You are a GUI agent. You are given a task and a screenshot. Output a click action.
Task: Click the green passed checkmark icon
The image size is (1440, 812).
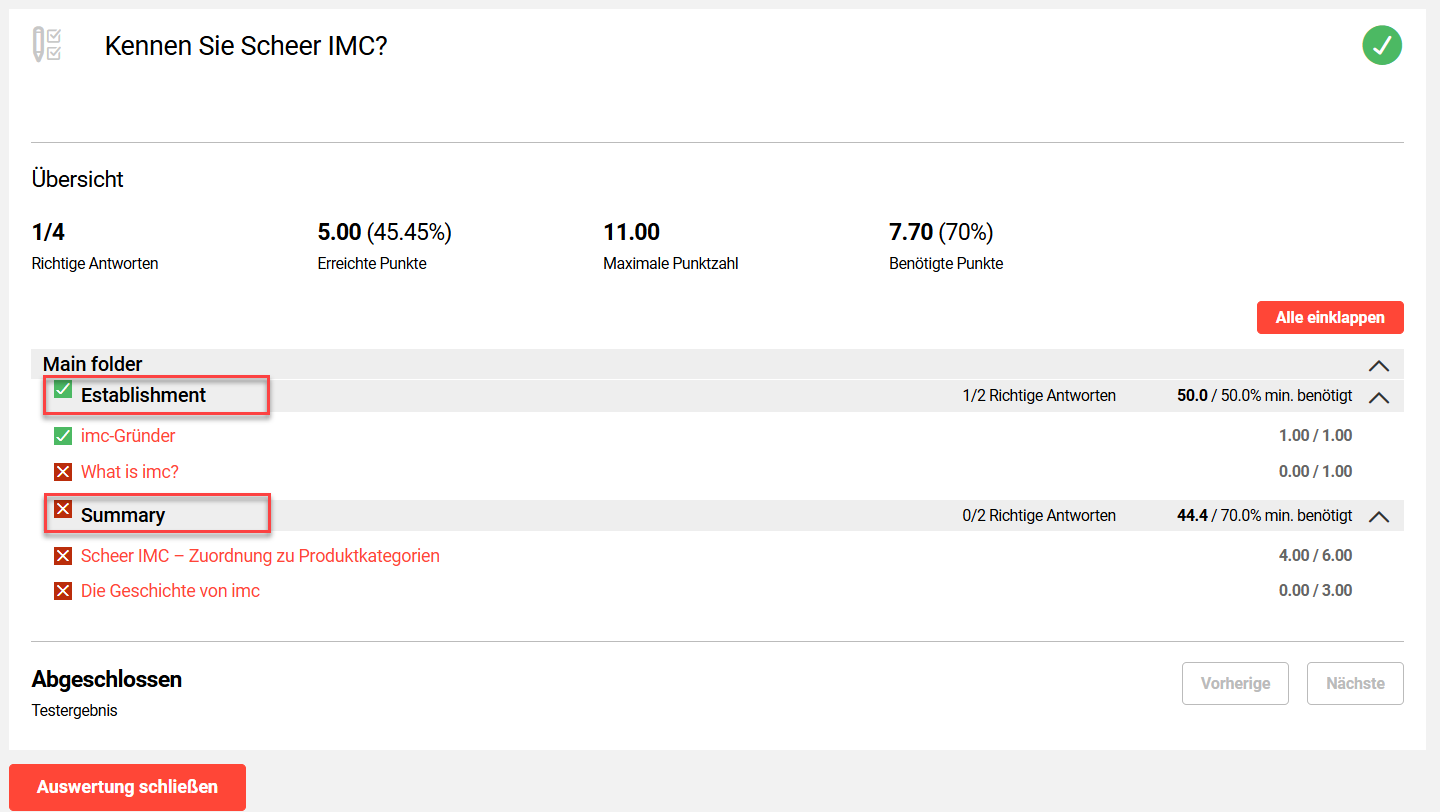1382,45
